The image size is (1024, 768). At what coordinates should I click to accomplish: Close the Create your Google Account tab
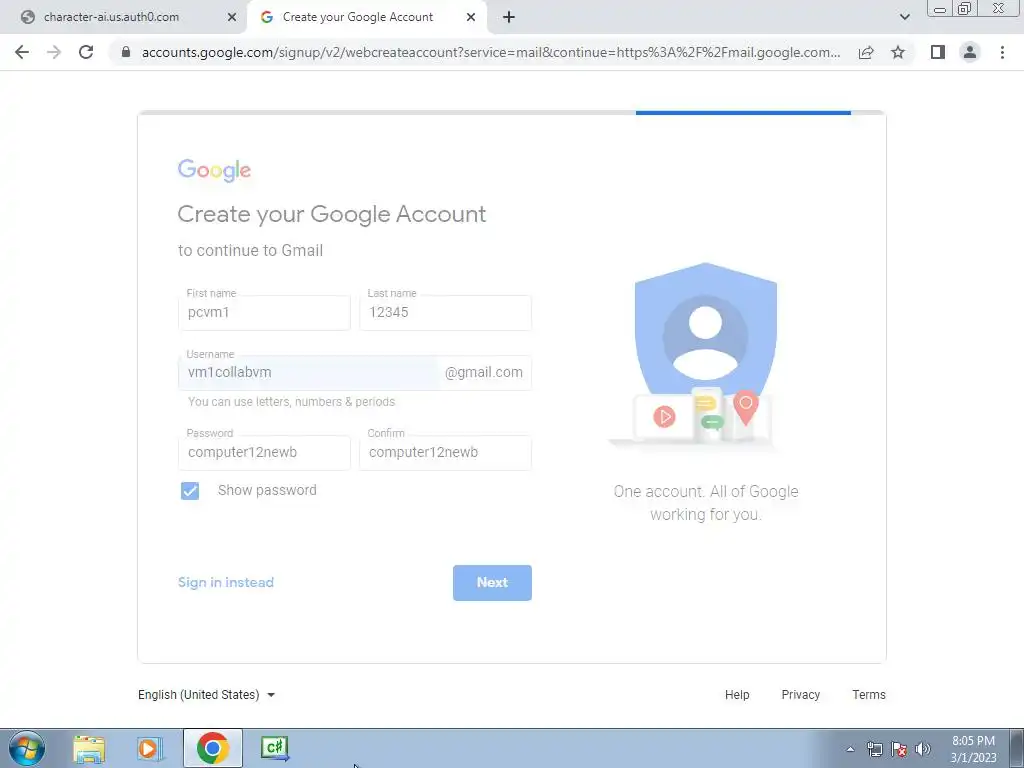pos(471,17)
